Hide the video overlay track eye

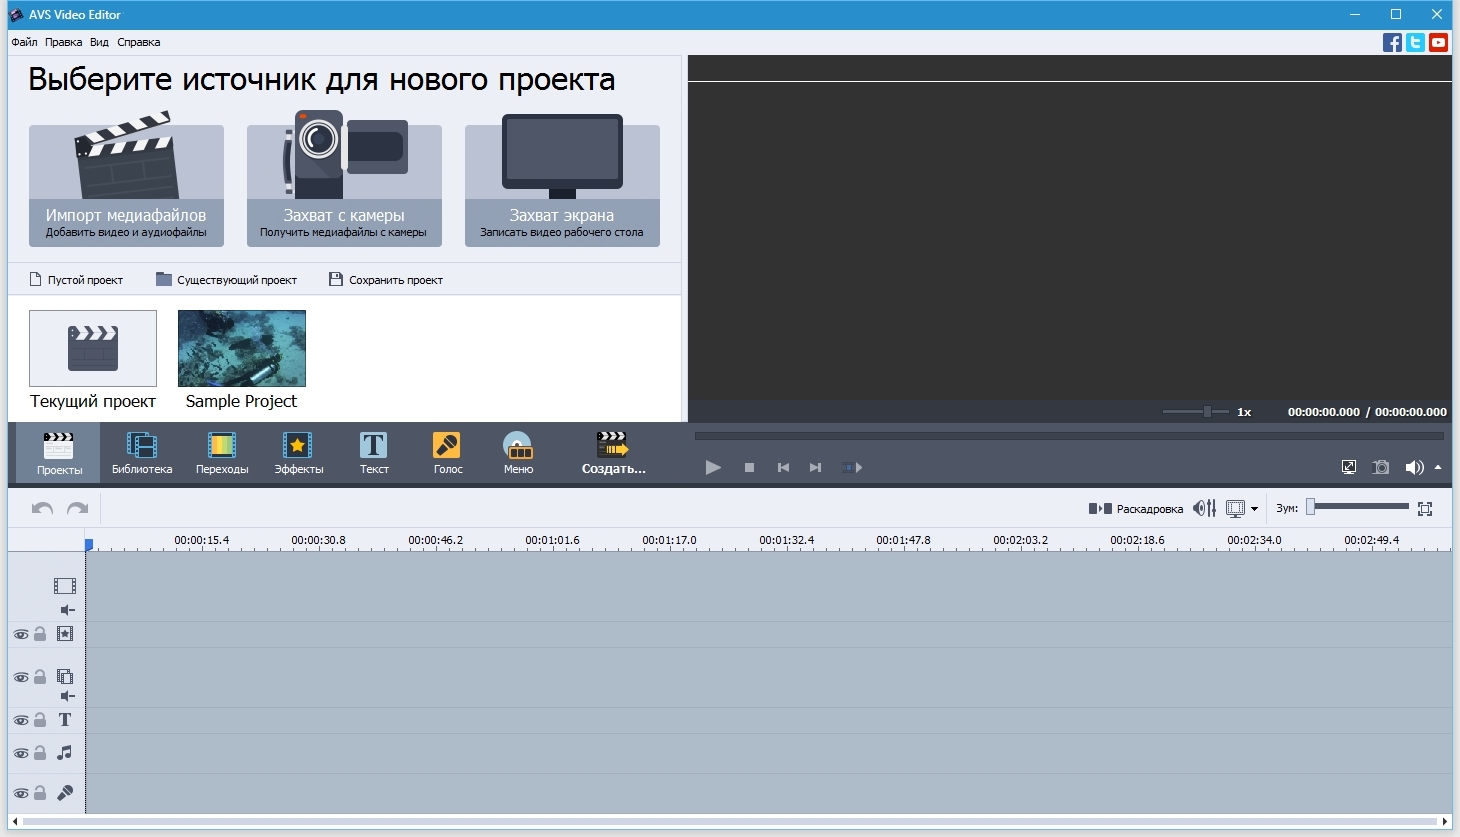tap(20, 677)
